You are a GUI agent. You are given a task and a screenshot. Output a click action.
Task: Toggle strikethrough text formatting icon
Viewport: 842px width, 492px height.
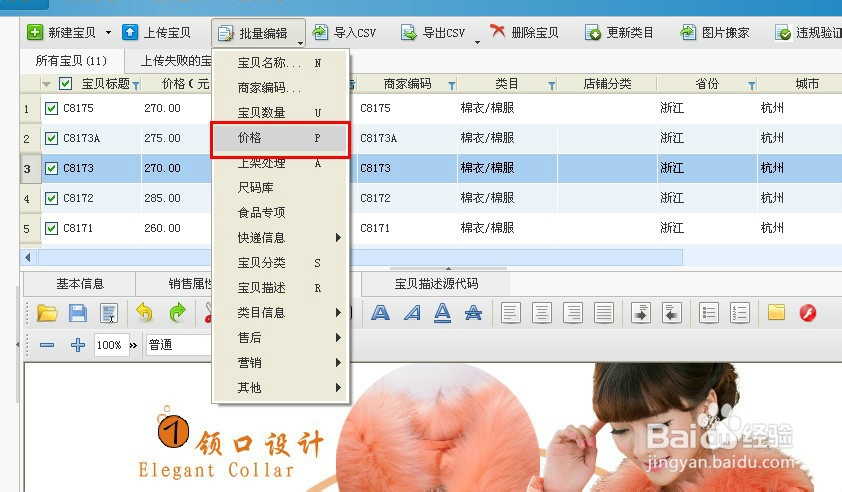click(473, 313)
